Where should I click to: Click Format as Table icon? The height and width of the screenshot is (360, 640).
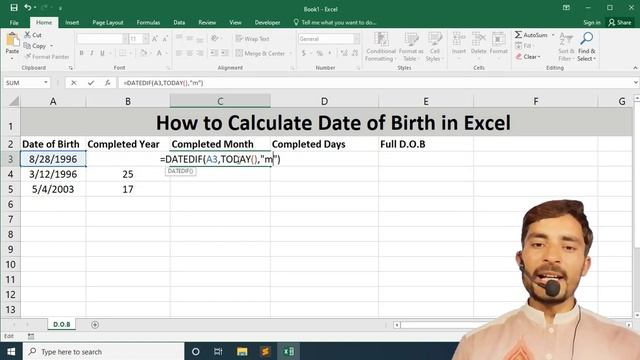point(411,40)
